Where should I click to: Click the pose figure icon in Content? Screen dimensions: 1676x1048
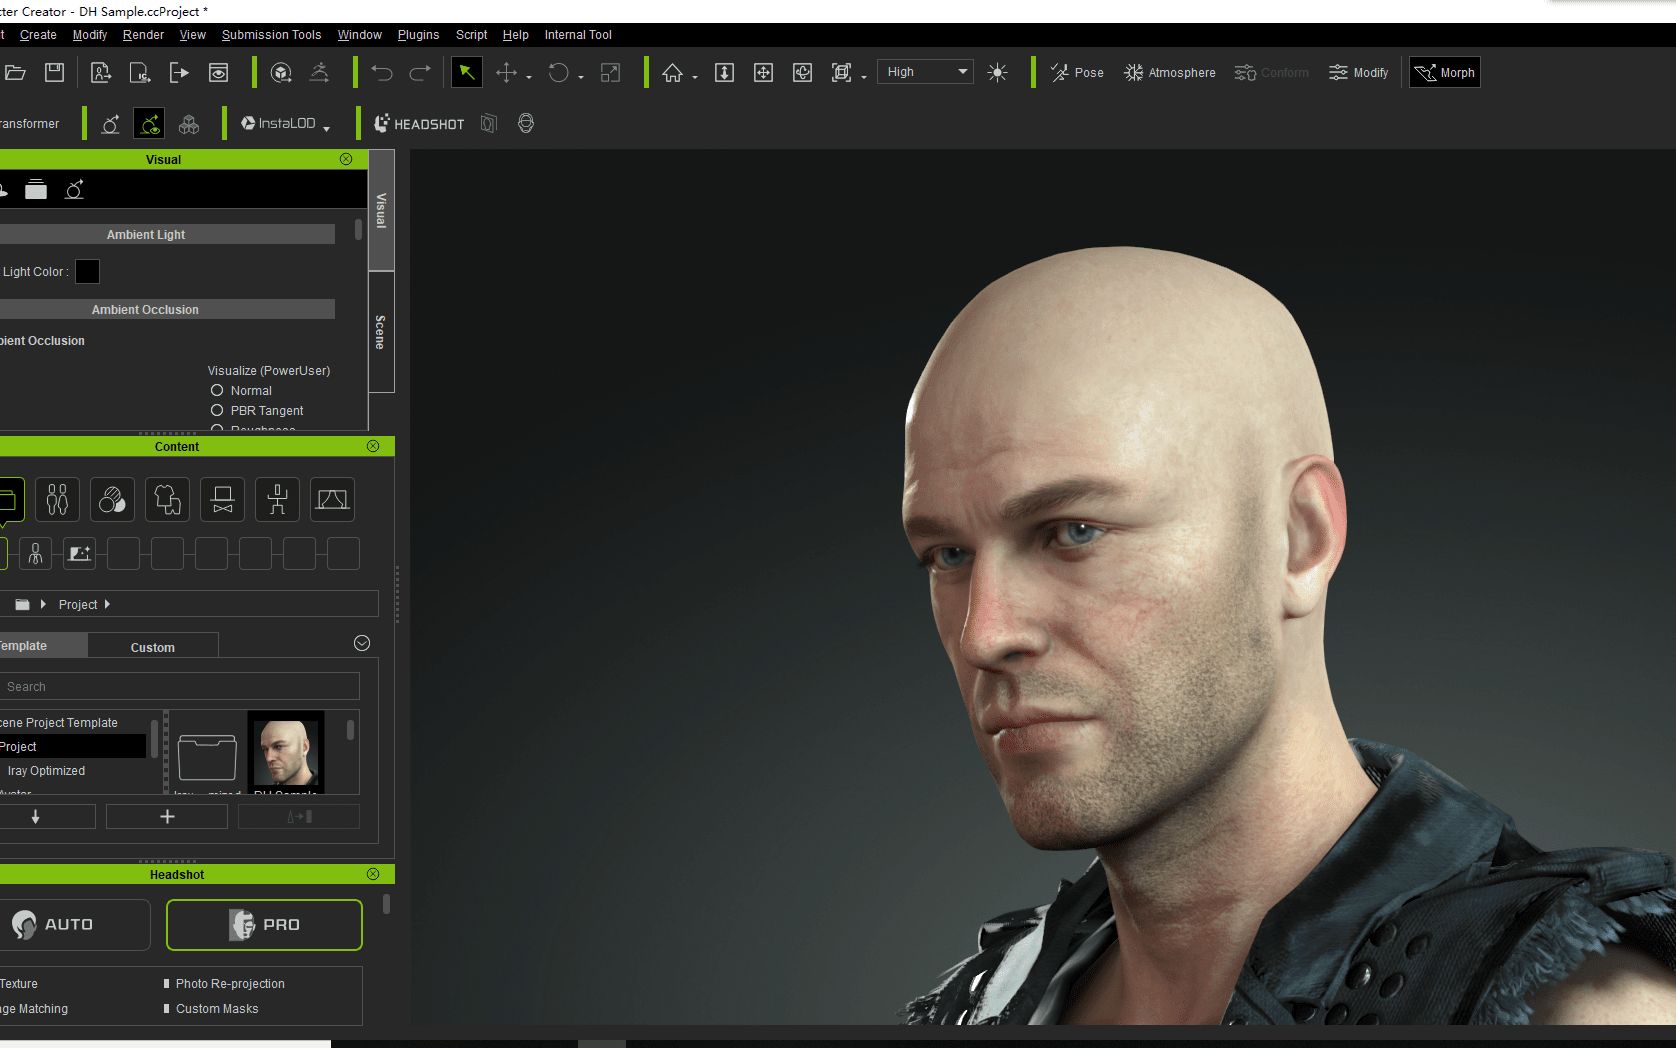coord(277,499)
